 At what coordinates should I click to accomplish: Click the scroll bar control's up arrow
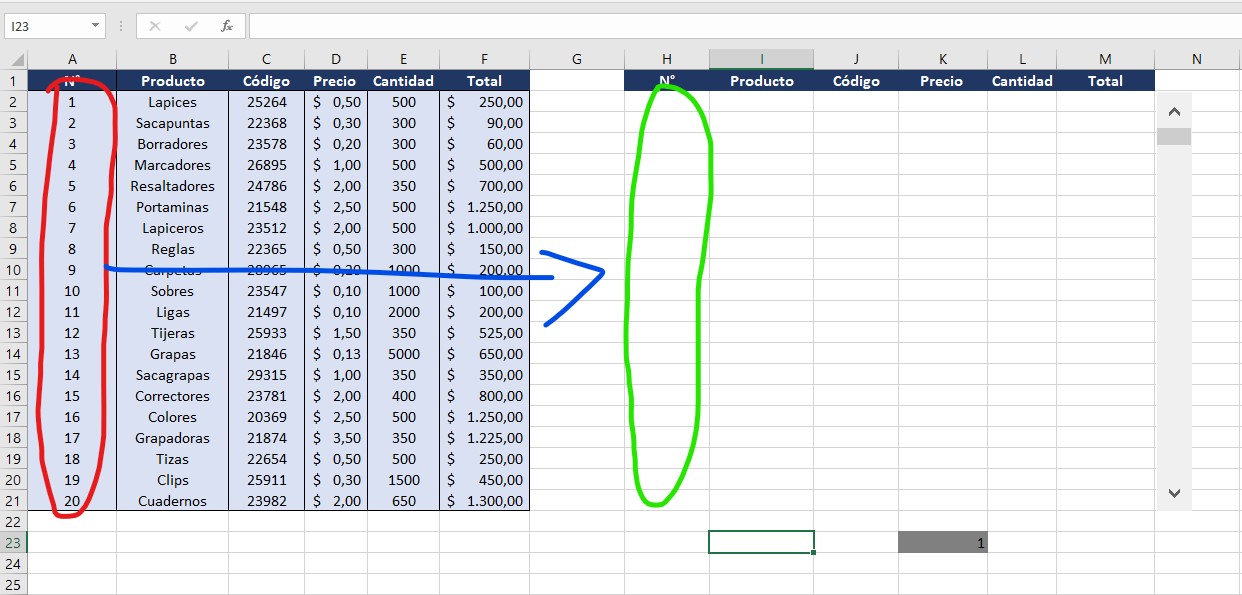point(1174,112)
